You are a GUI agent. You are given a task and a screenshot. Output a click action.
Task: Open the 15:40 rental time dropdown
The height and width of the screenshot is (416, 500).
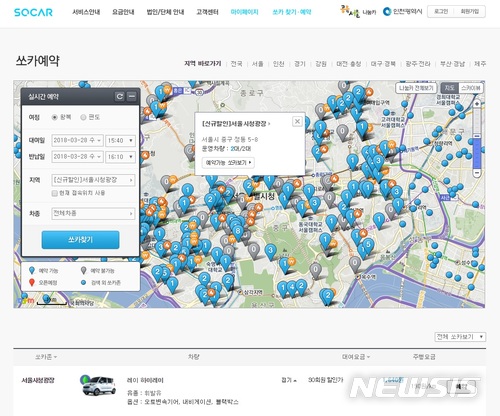pos(120,141)
